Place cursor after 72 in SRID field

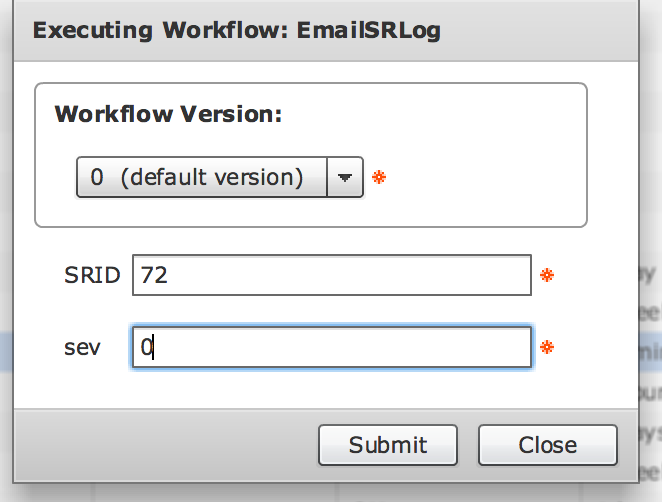coord(170,275)
